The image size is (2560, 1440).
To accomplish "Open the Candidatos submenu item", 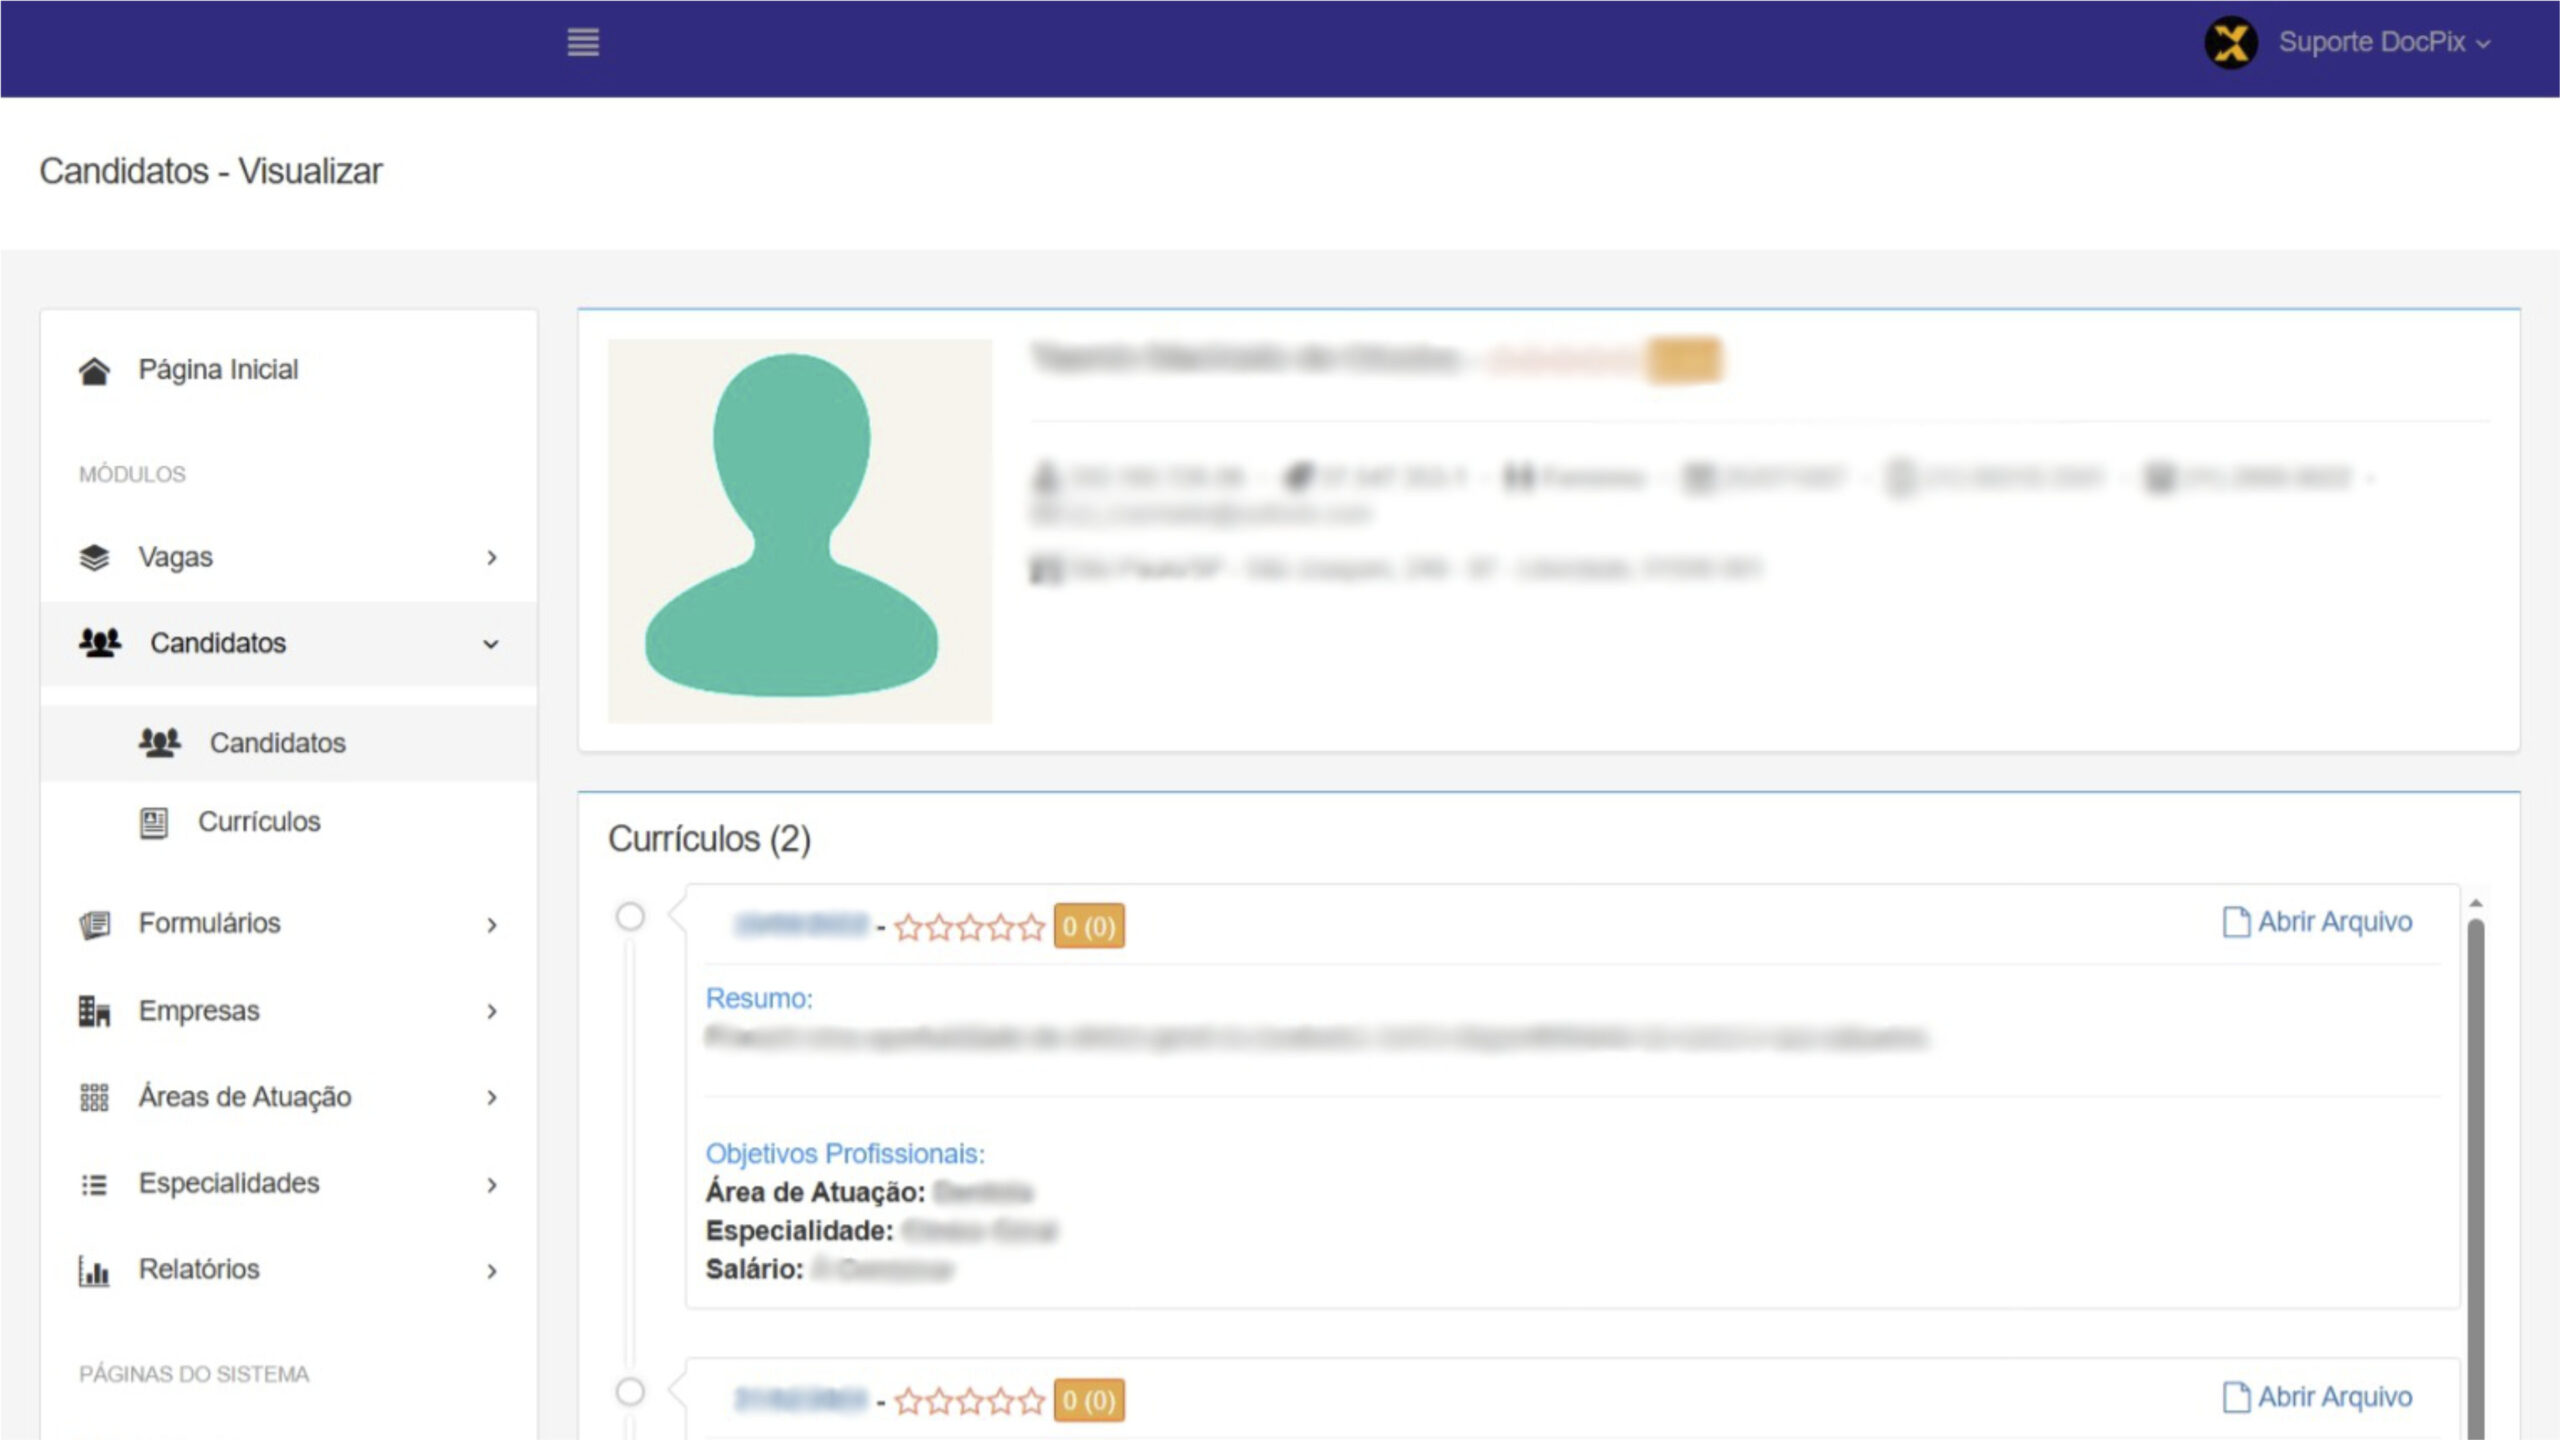I will [x=277, y=743].
